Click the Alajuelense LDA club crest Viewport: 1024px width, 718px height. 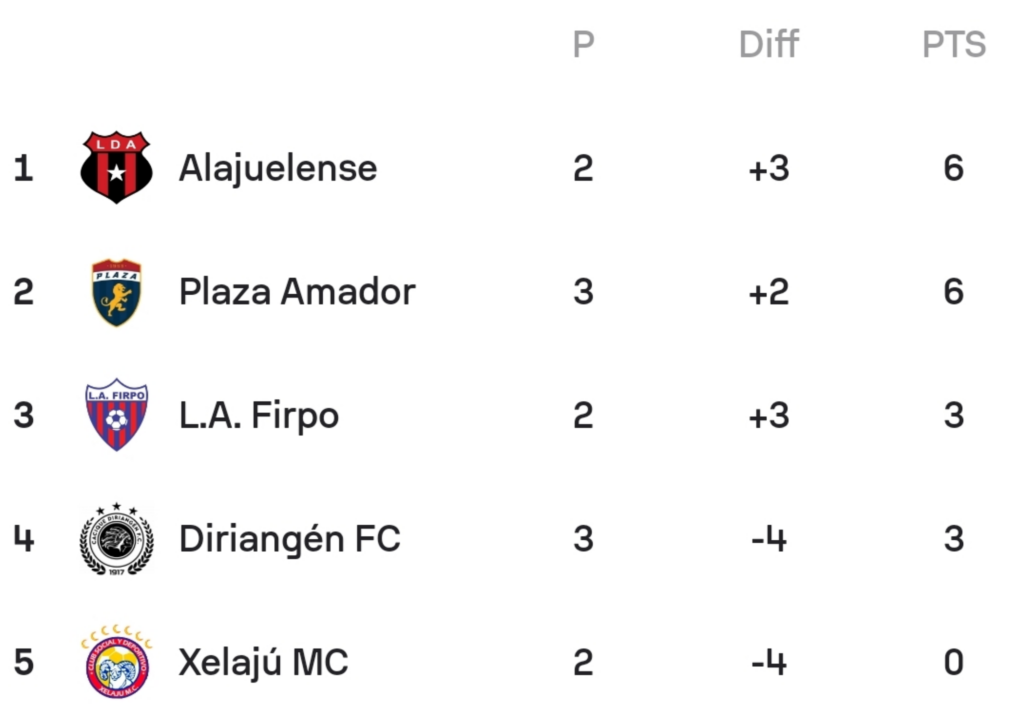click(116, 167)
